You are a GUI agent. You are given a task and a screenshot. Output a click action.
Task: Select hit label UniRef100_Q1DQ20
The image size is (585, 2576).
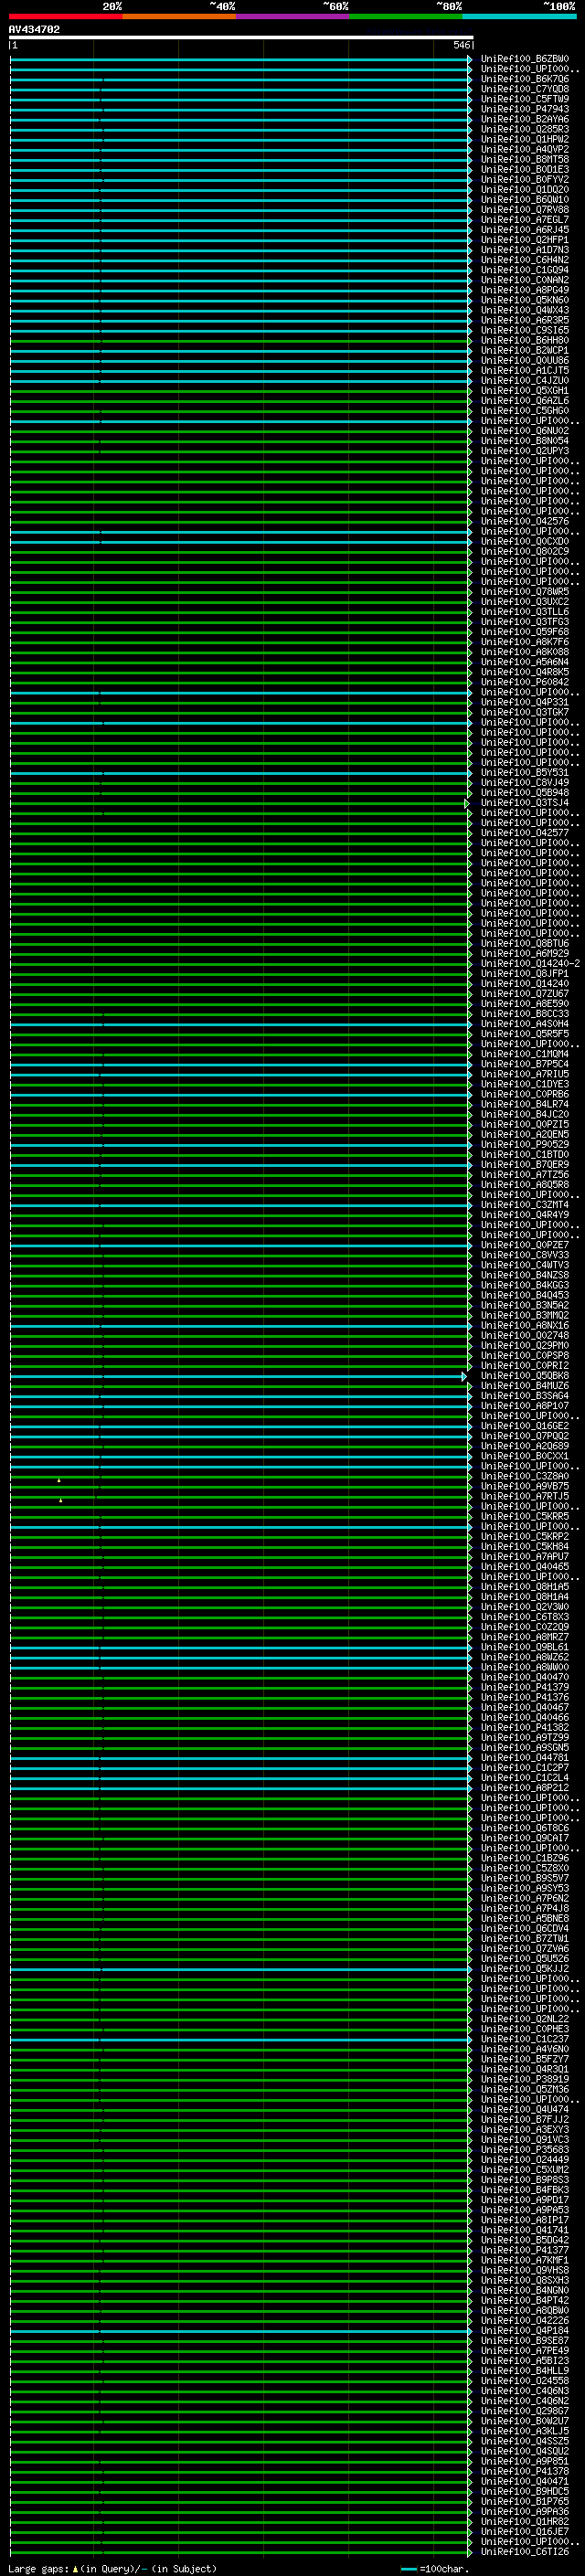tap(525, 189)
